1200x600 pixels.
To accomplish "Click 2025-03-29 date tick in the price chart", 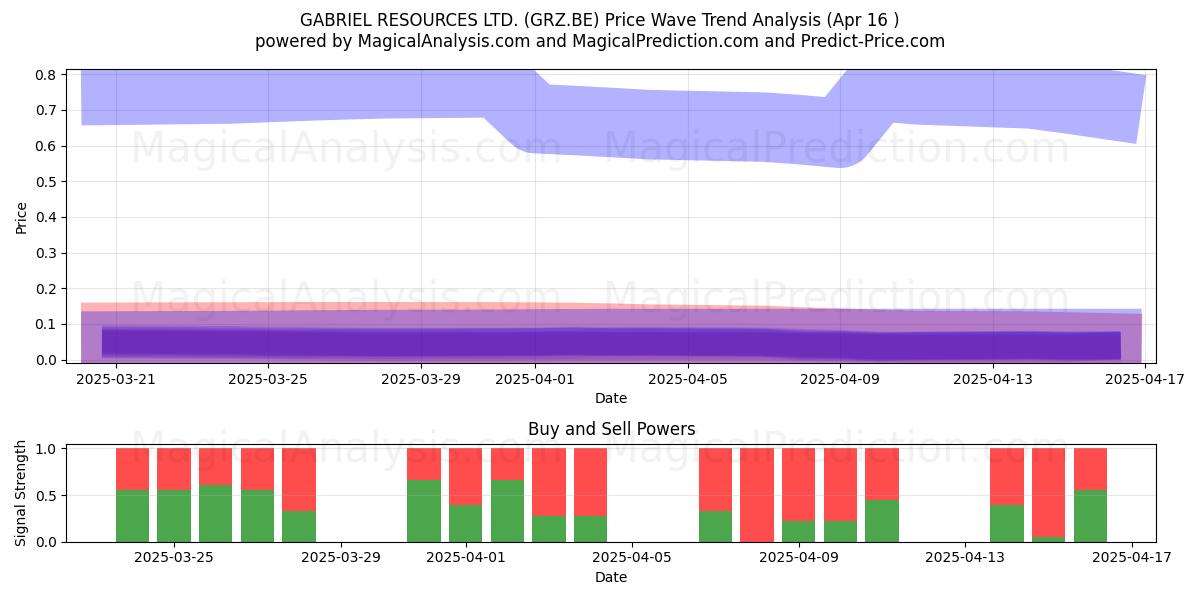I will point(421,379).
